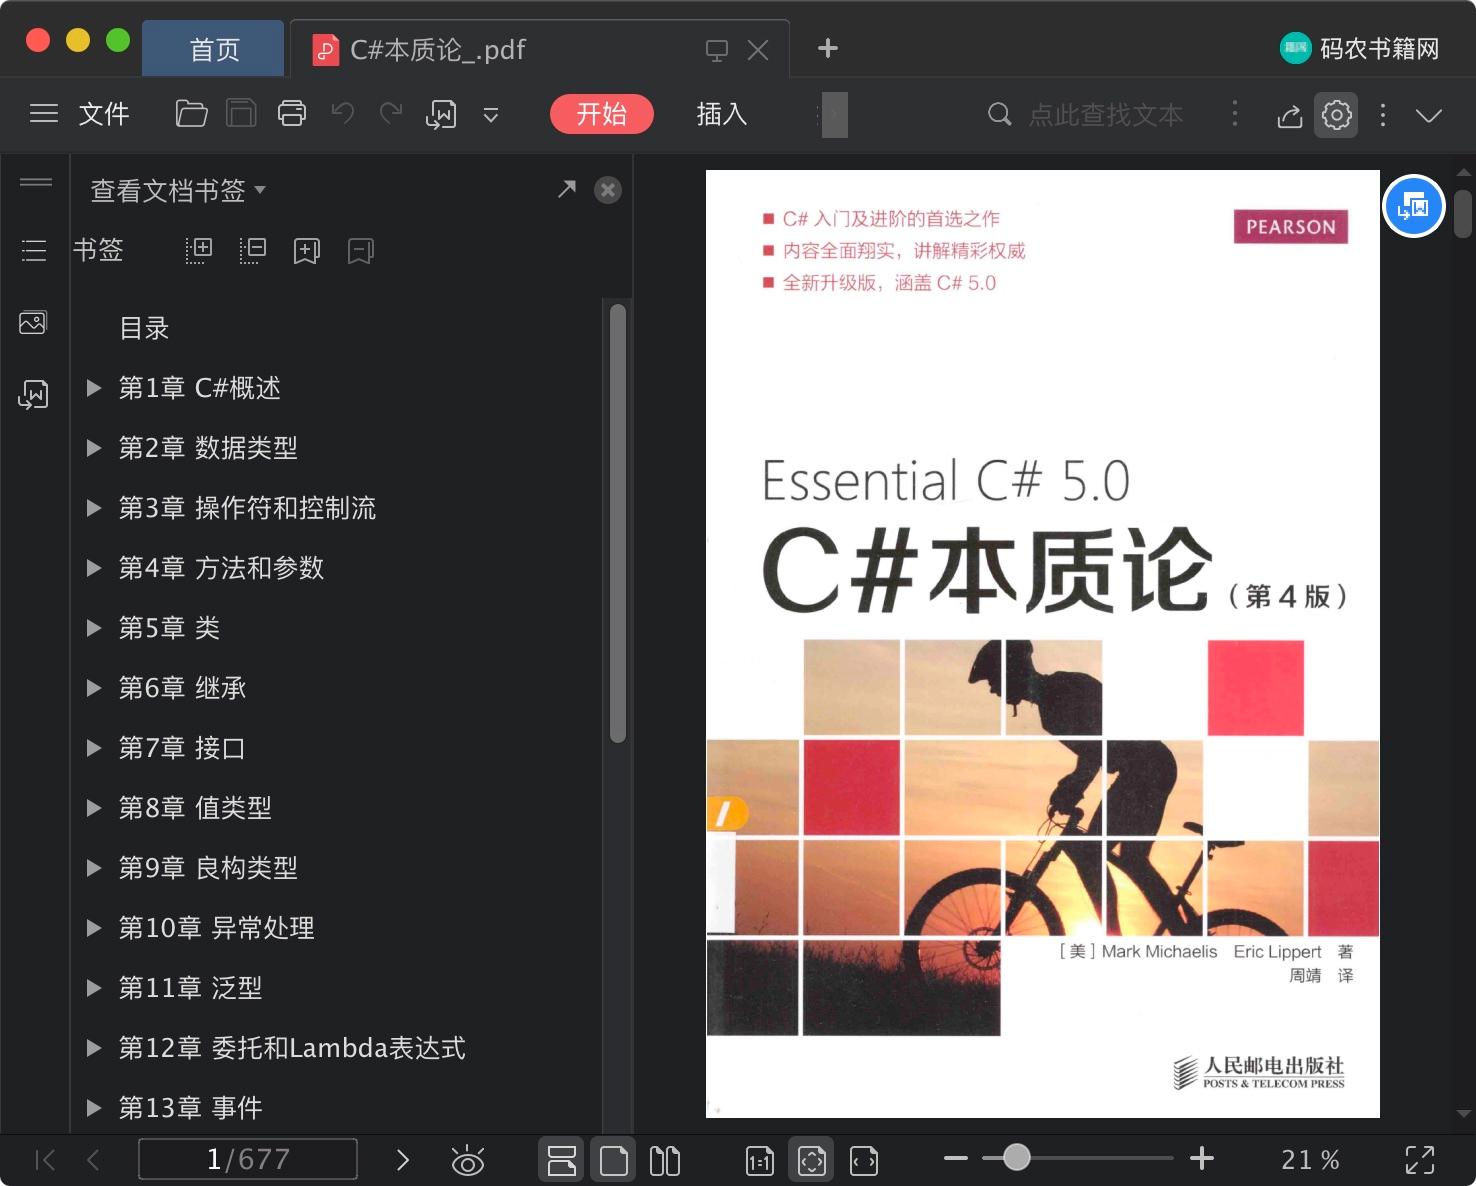
Task: Toggle single page view
Action: (614, 1160)
